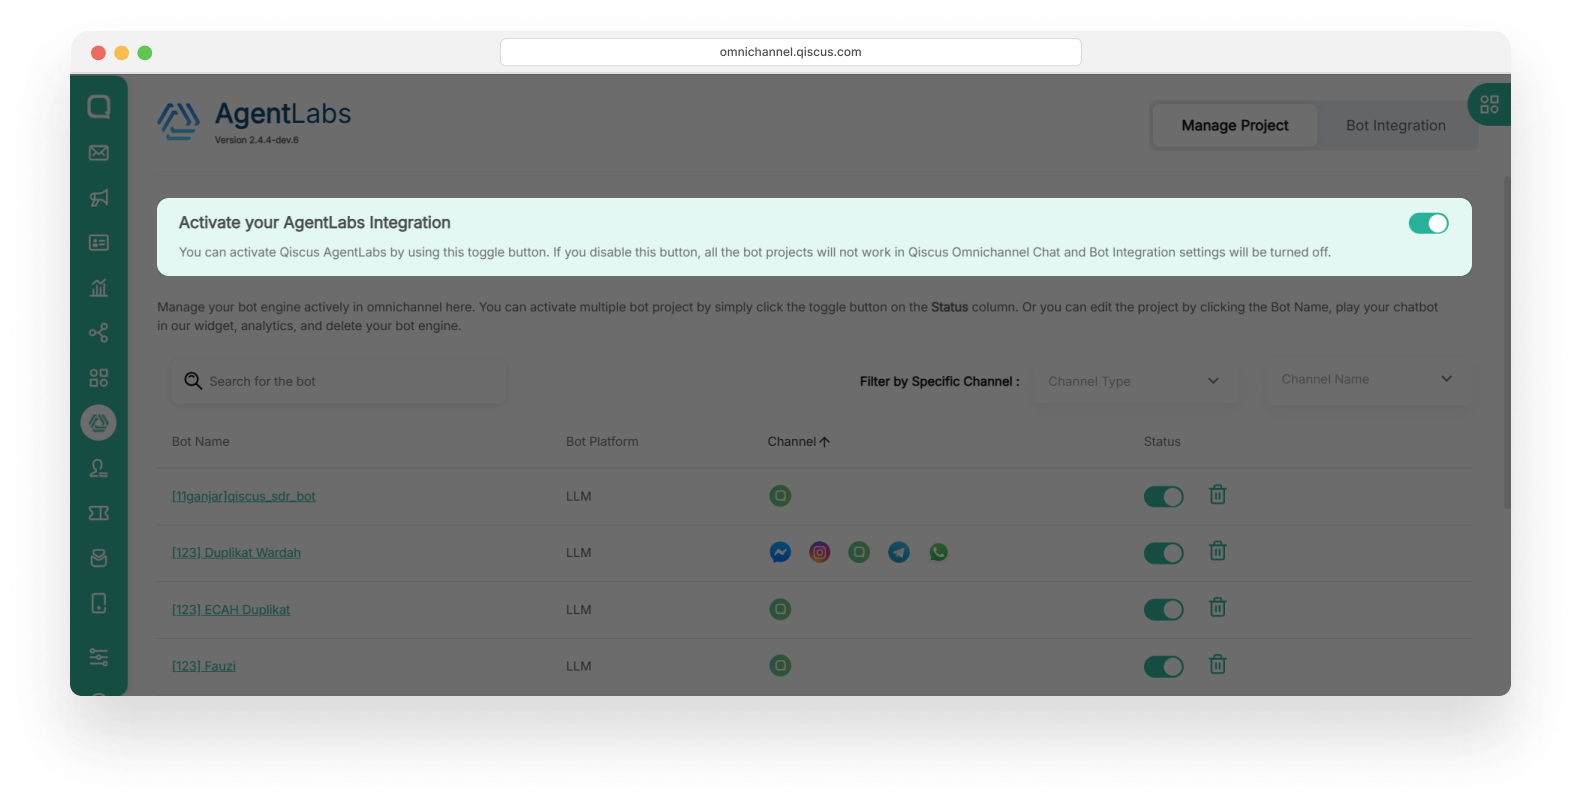The width and height of the screenshot is (1581, 805).
Task: Open the four-squares apps icon in the sidebar
Action: point(99,378)
